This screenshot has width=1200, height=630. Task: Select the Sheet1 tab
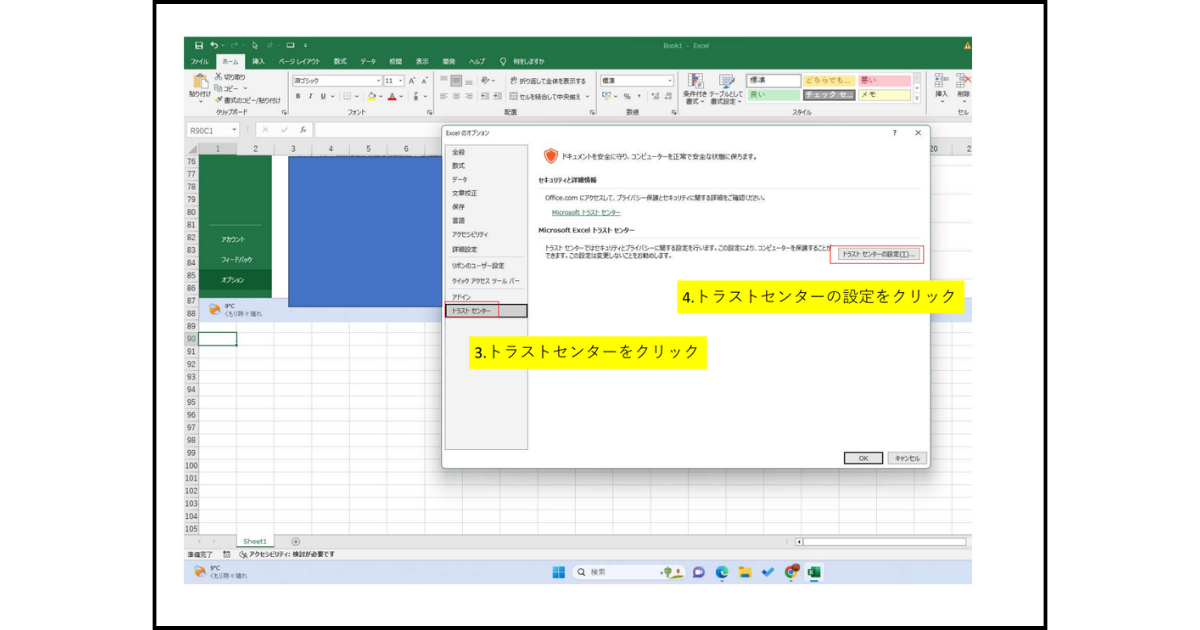point(255,541)
